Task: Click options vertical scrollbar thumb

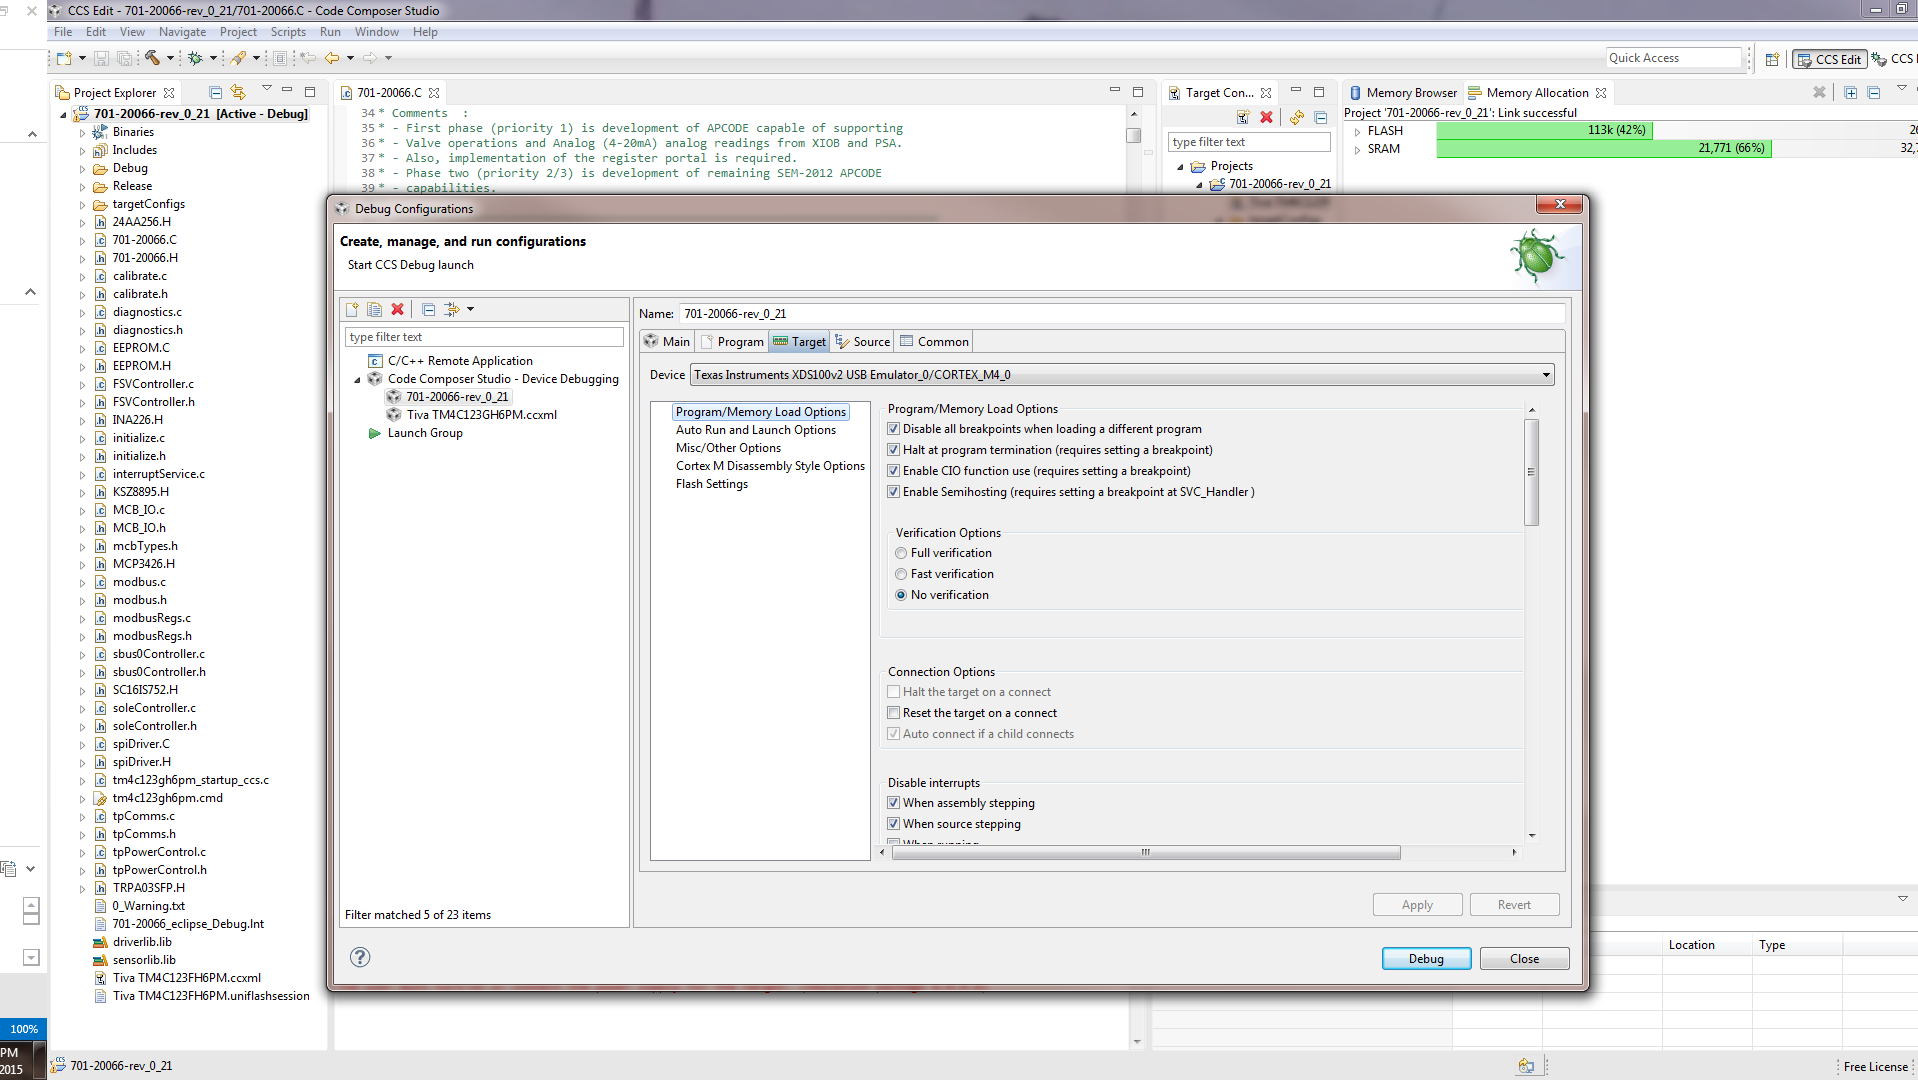Action: [1531, 472]
